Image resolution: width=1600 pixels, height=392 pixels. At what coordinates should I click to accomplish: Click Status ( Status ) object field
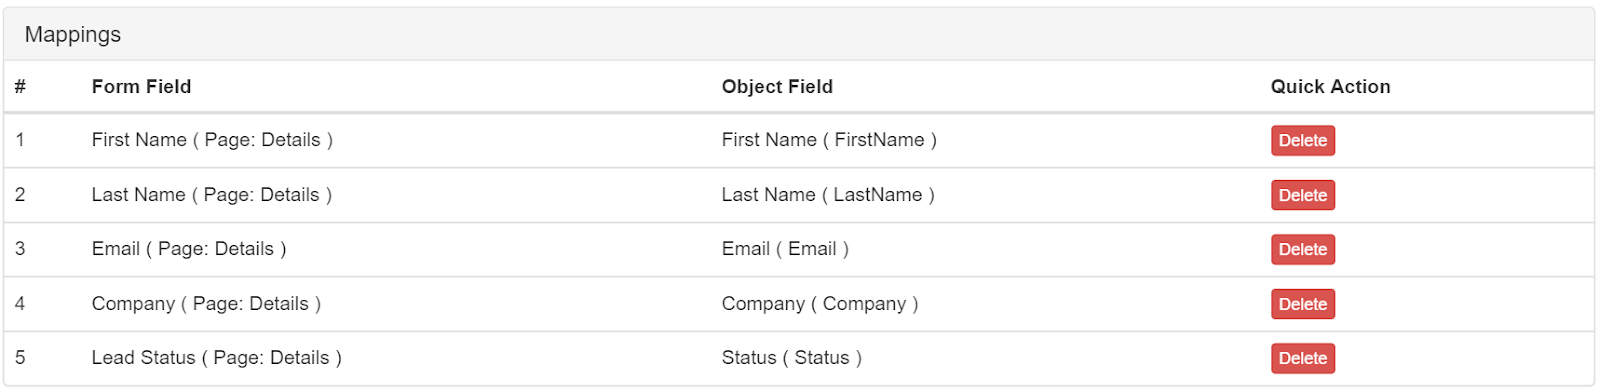tap(792, 358)
